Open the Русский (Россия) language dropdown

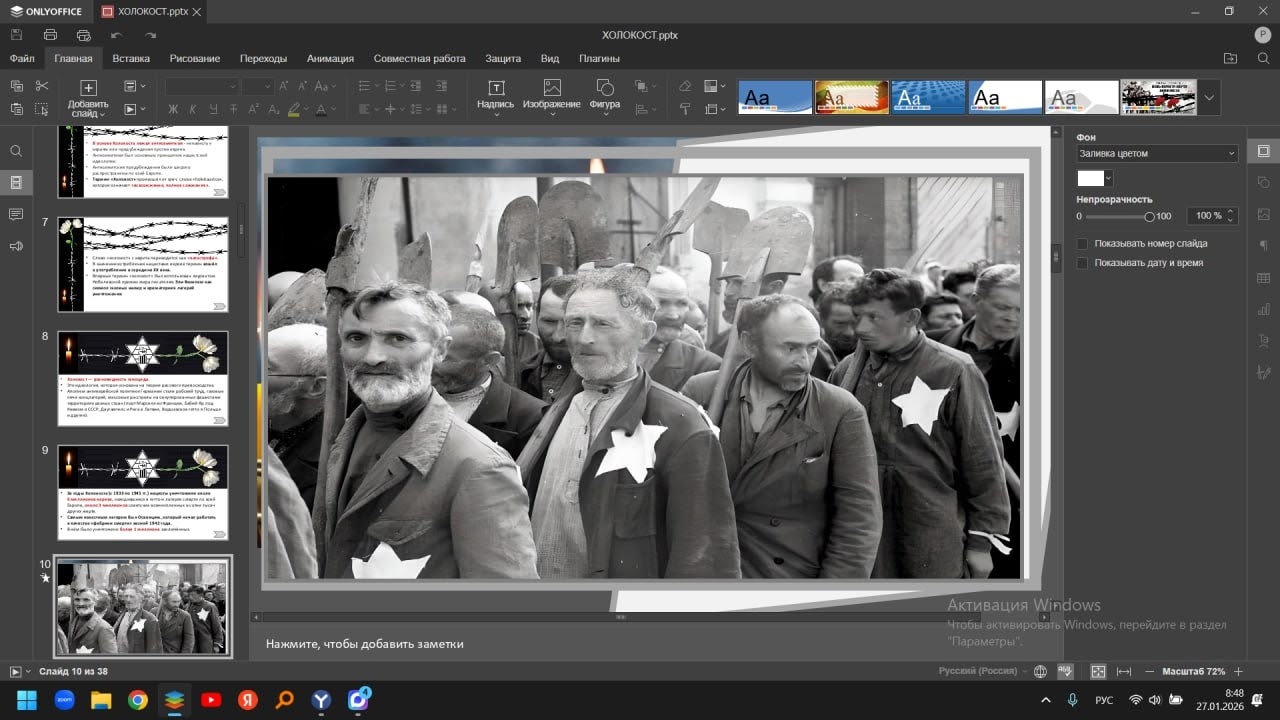pyautogui.click(x=977, y=671)
